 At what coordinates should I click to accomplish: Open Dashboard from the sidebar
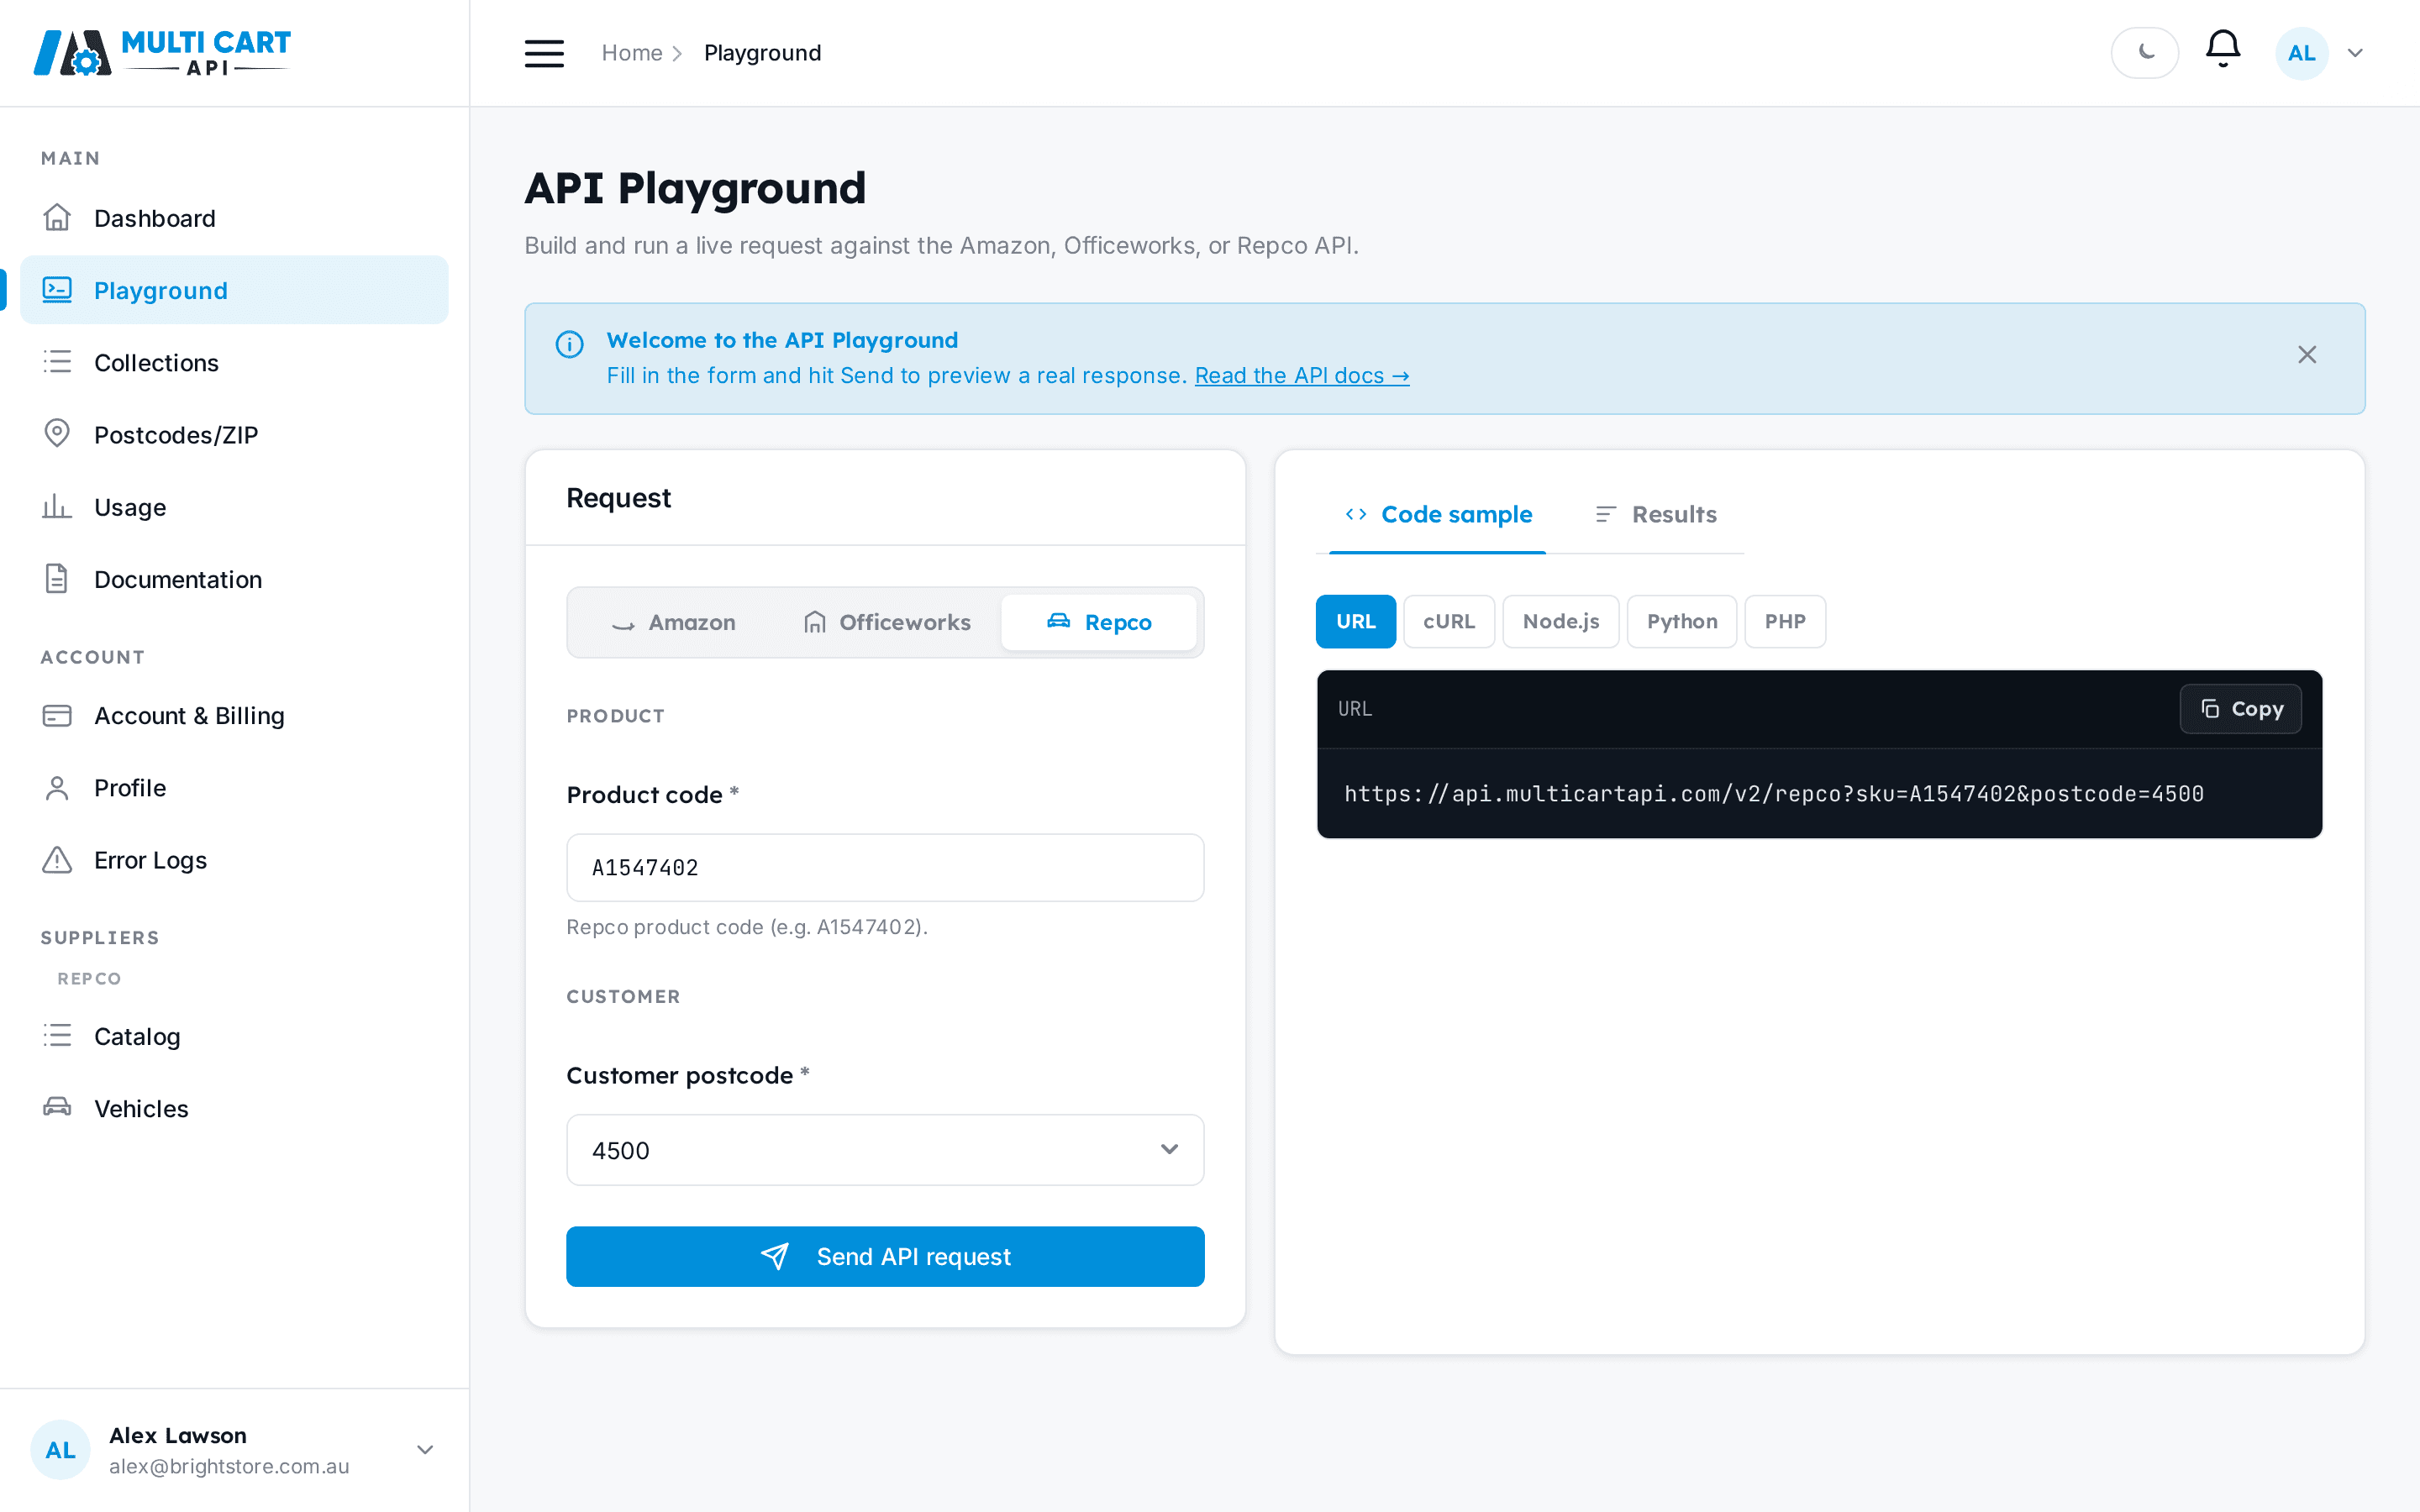click(234, 218)
